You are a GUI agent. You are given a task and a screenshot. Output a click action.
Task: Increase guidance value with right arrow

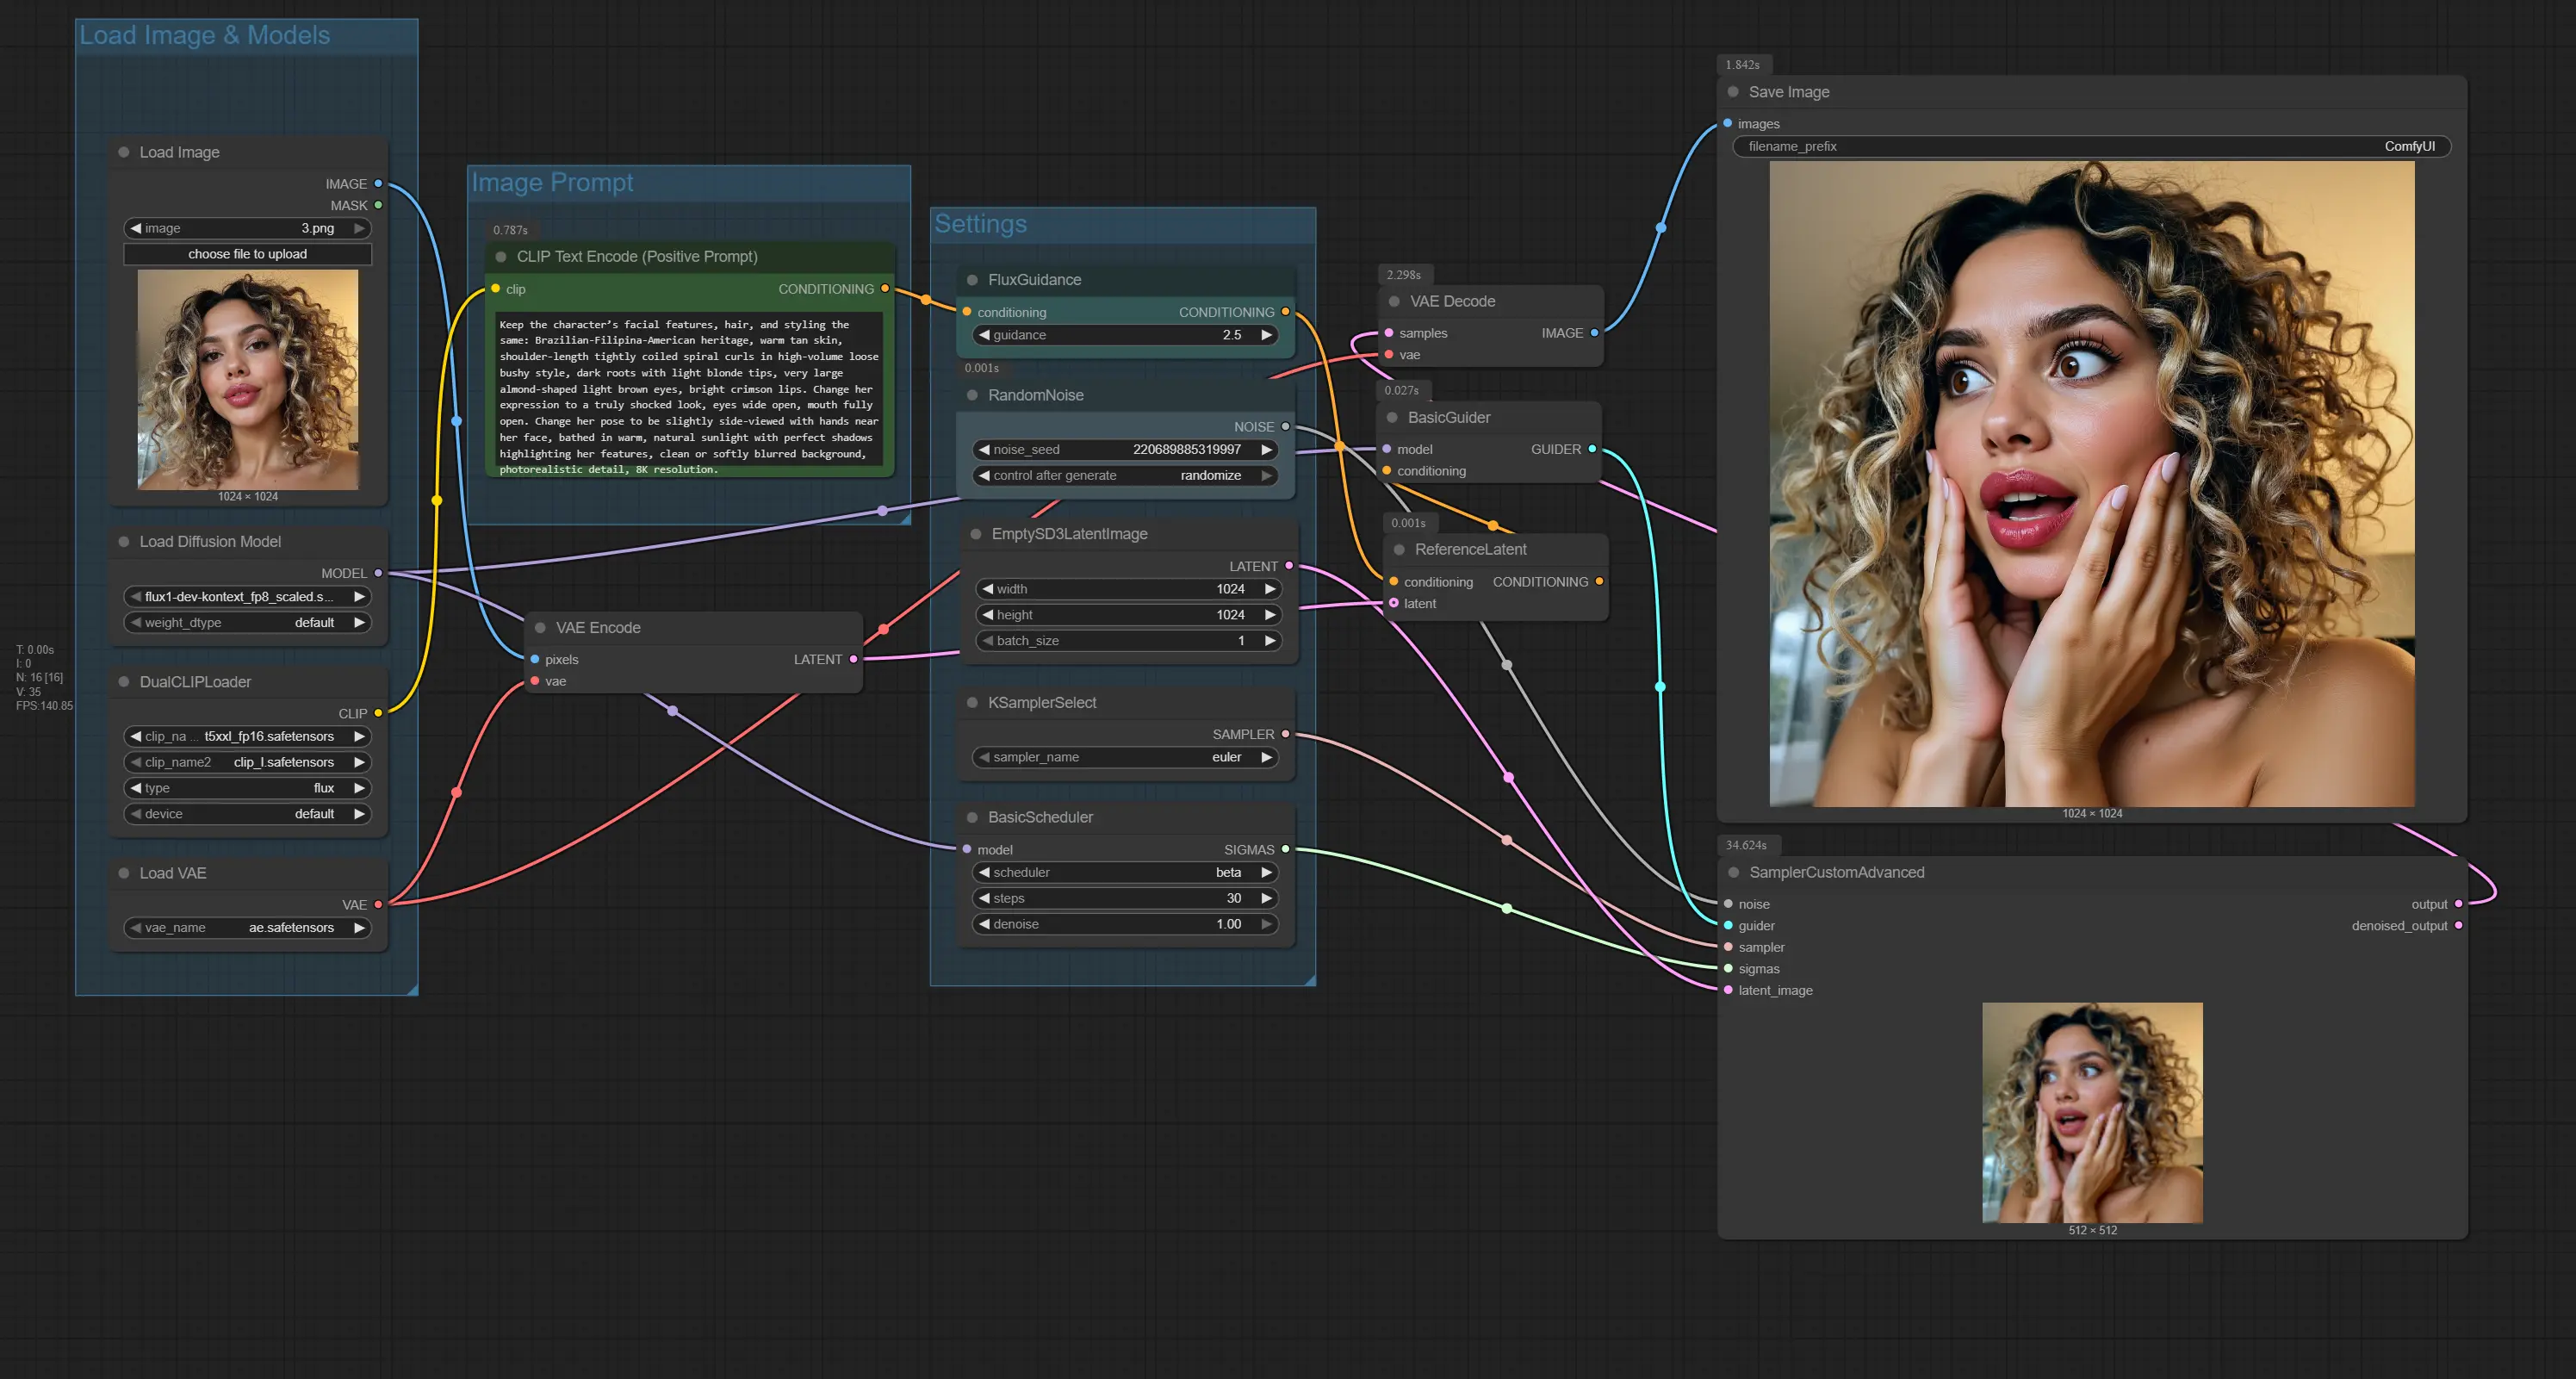click(x=1266, y=335)
